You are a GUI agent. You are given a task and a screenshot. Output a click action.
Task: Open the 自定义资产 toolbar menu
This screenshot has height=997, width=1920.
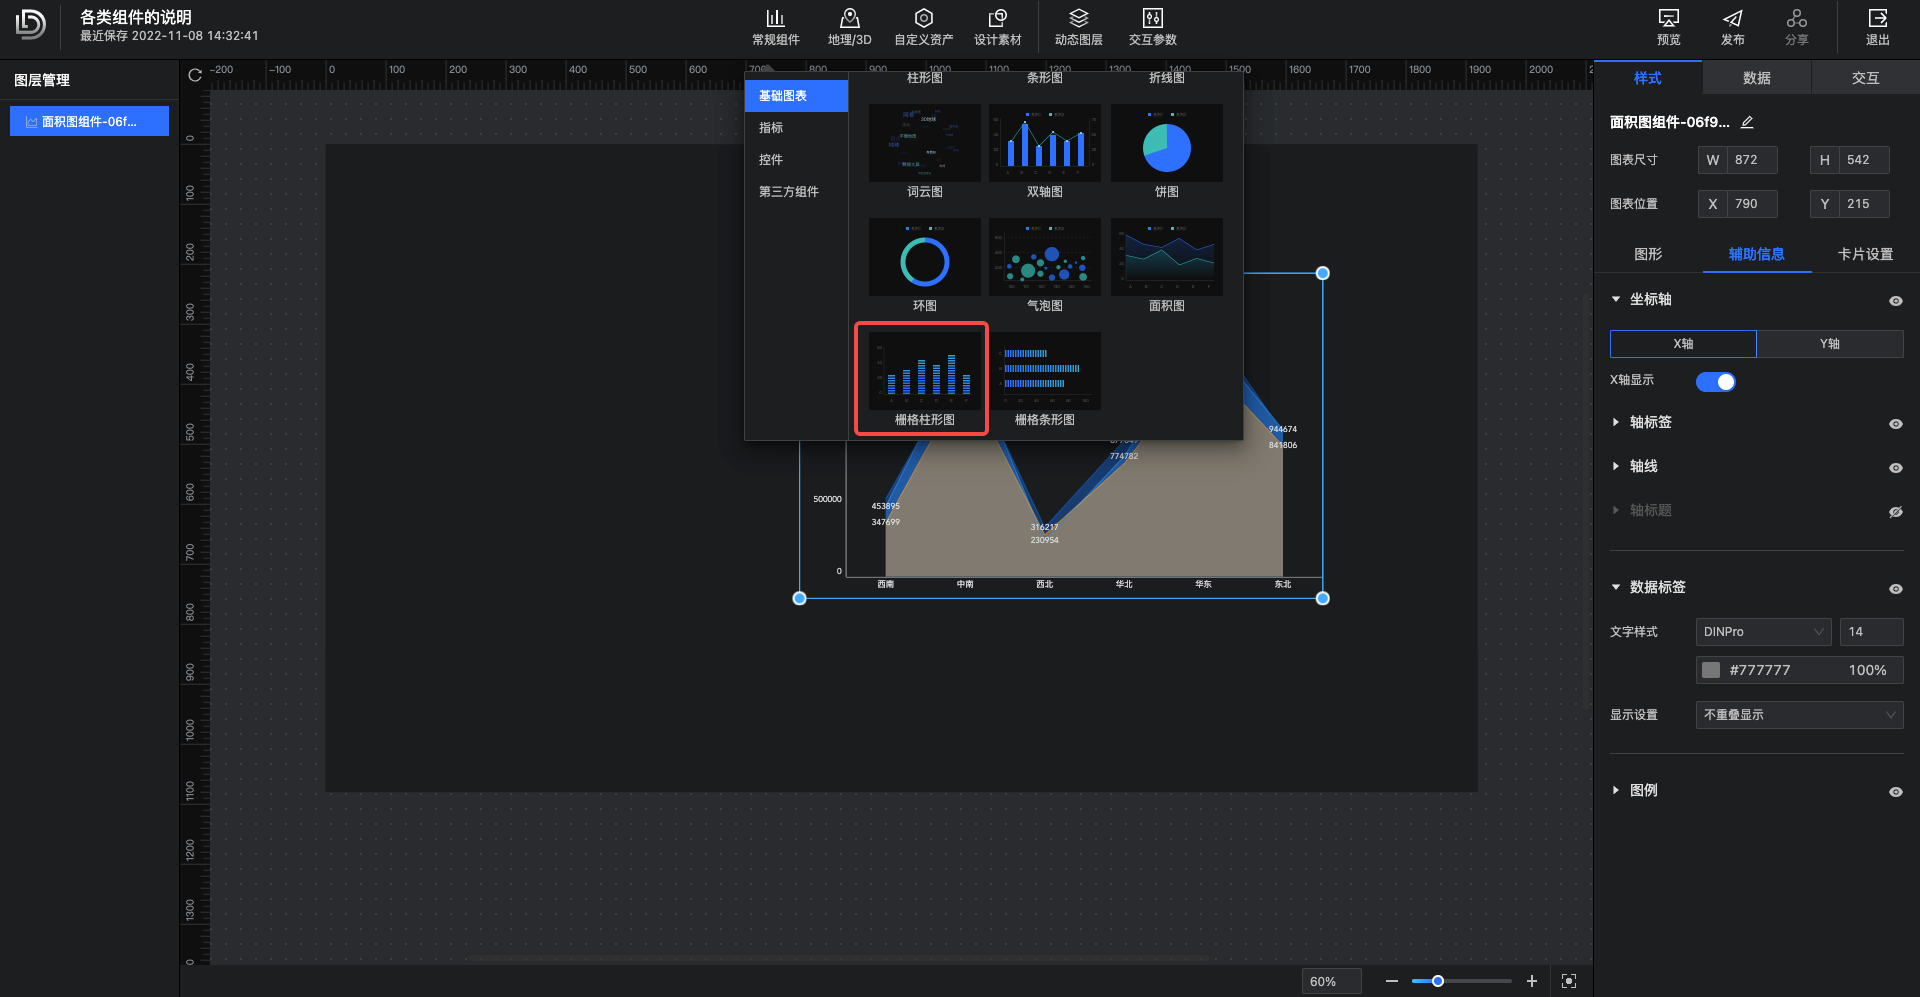click(923, 27)
